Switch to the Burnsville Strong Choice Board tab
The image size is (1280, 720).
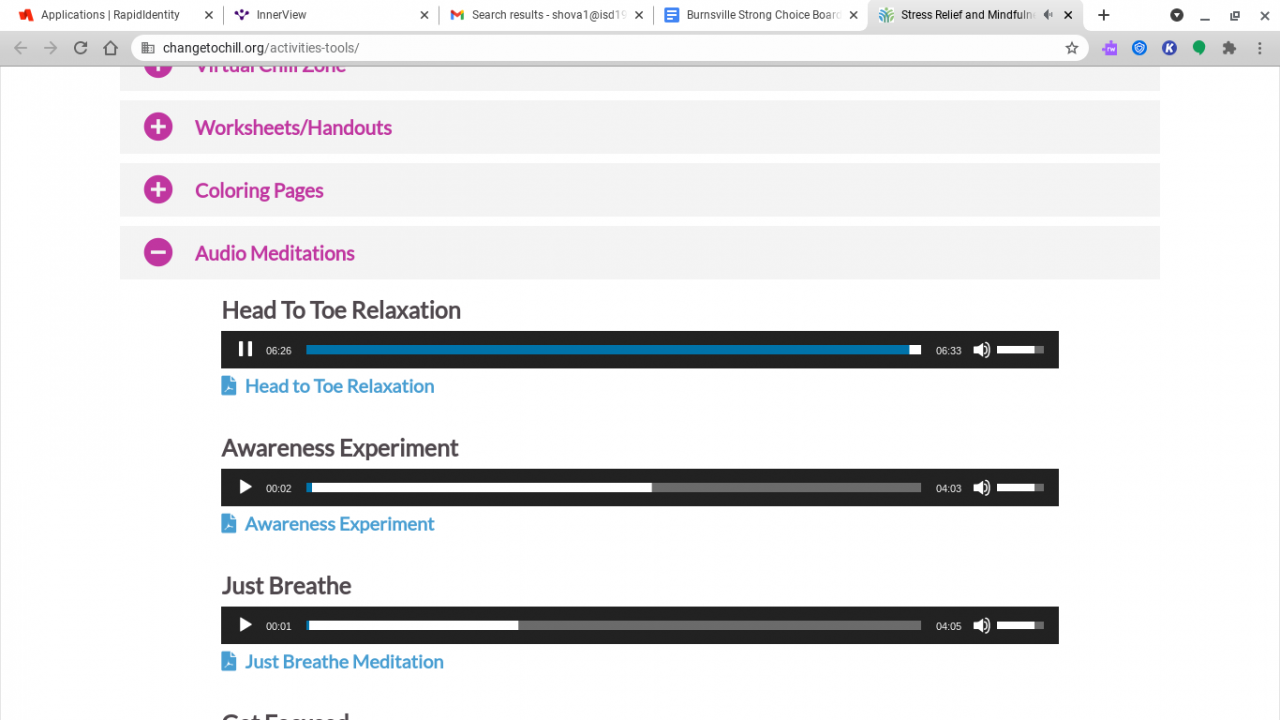[x=762, y=15]
